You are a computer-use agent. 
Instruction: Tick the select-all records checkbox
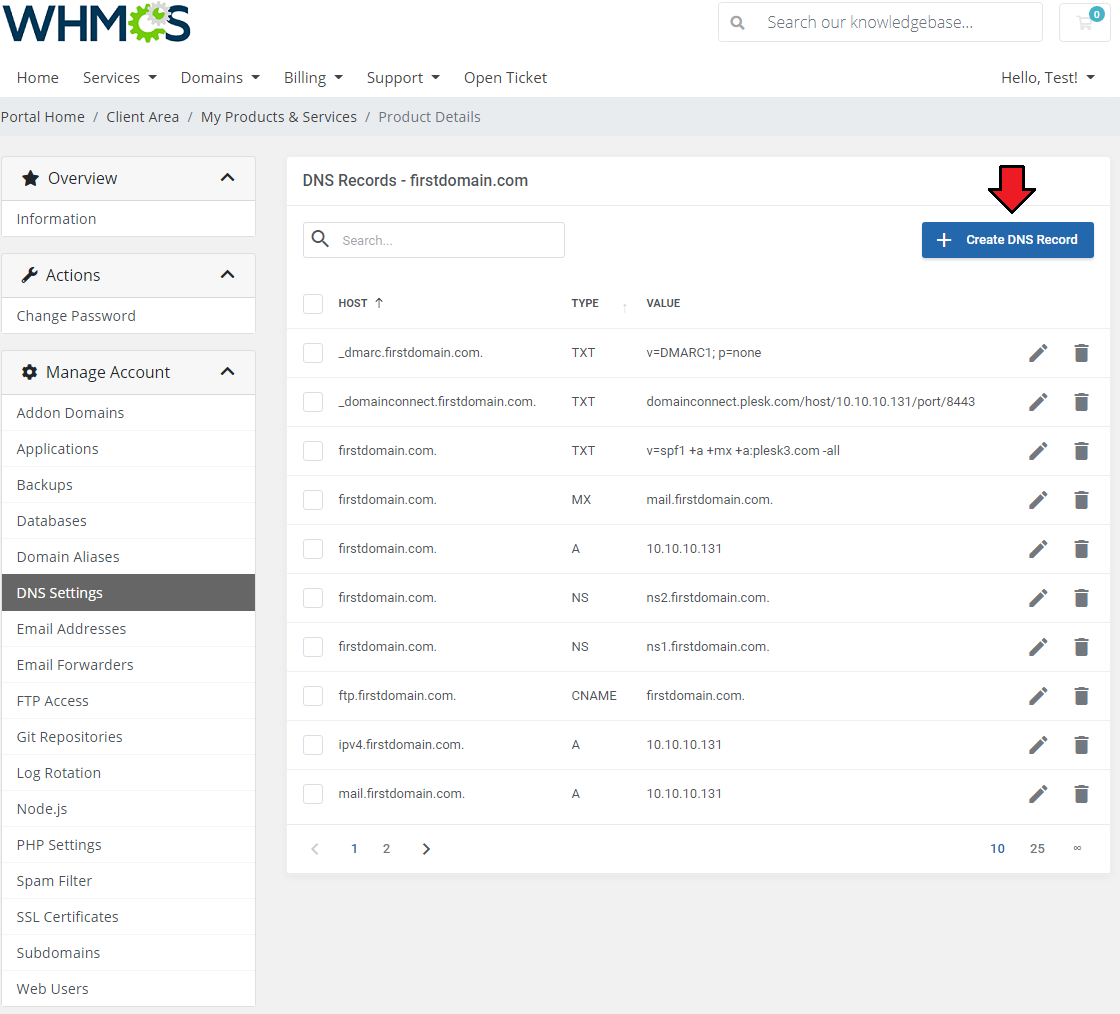coord(313,303)
